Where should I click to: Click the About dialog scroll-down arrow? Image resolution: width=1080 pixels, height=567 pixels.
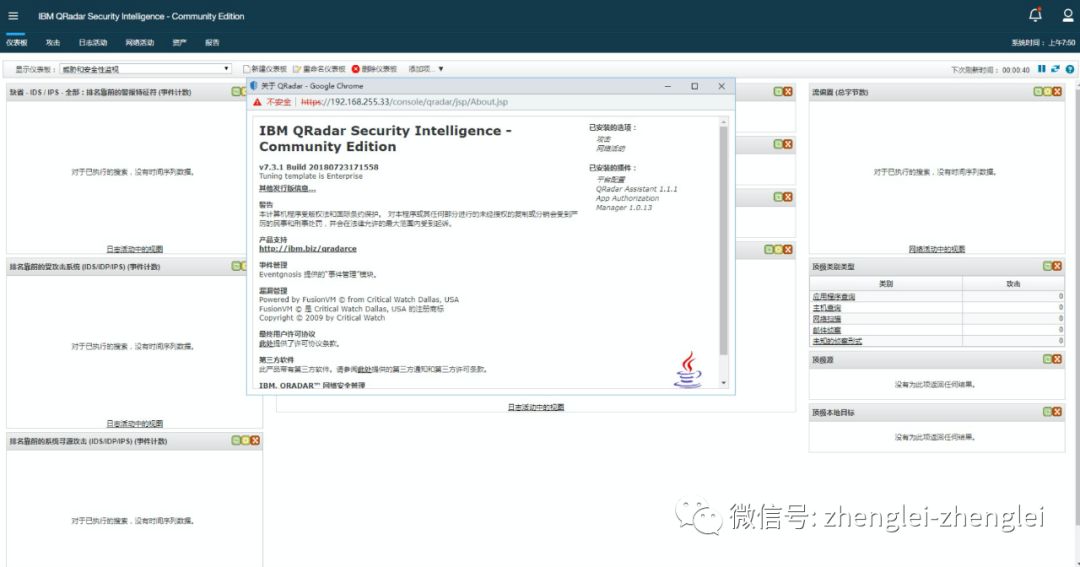723,382
